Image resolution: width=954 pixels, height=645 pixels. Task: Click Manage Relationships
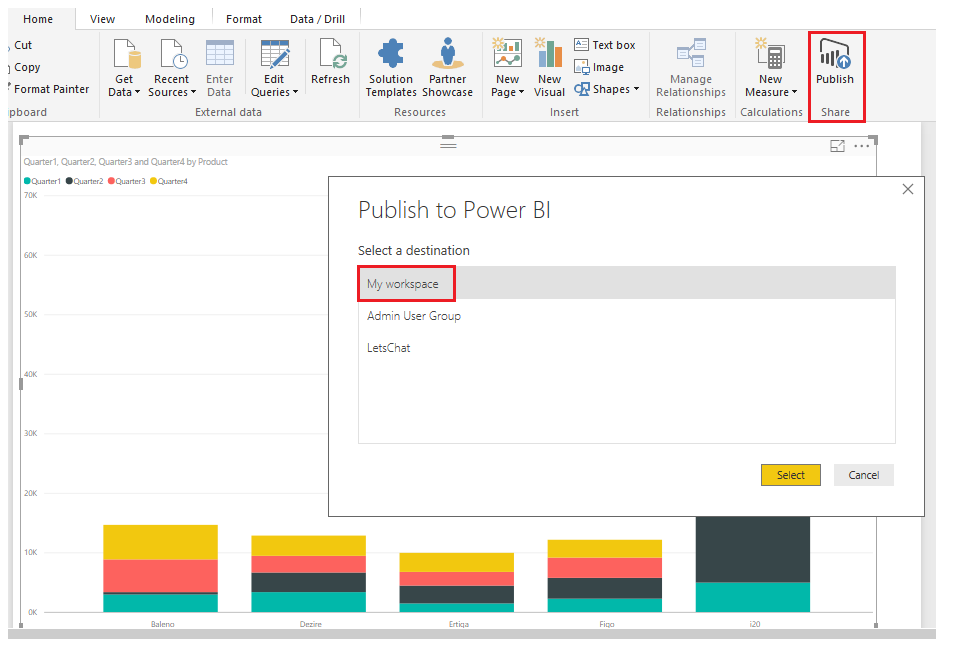691,68
